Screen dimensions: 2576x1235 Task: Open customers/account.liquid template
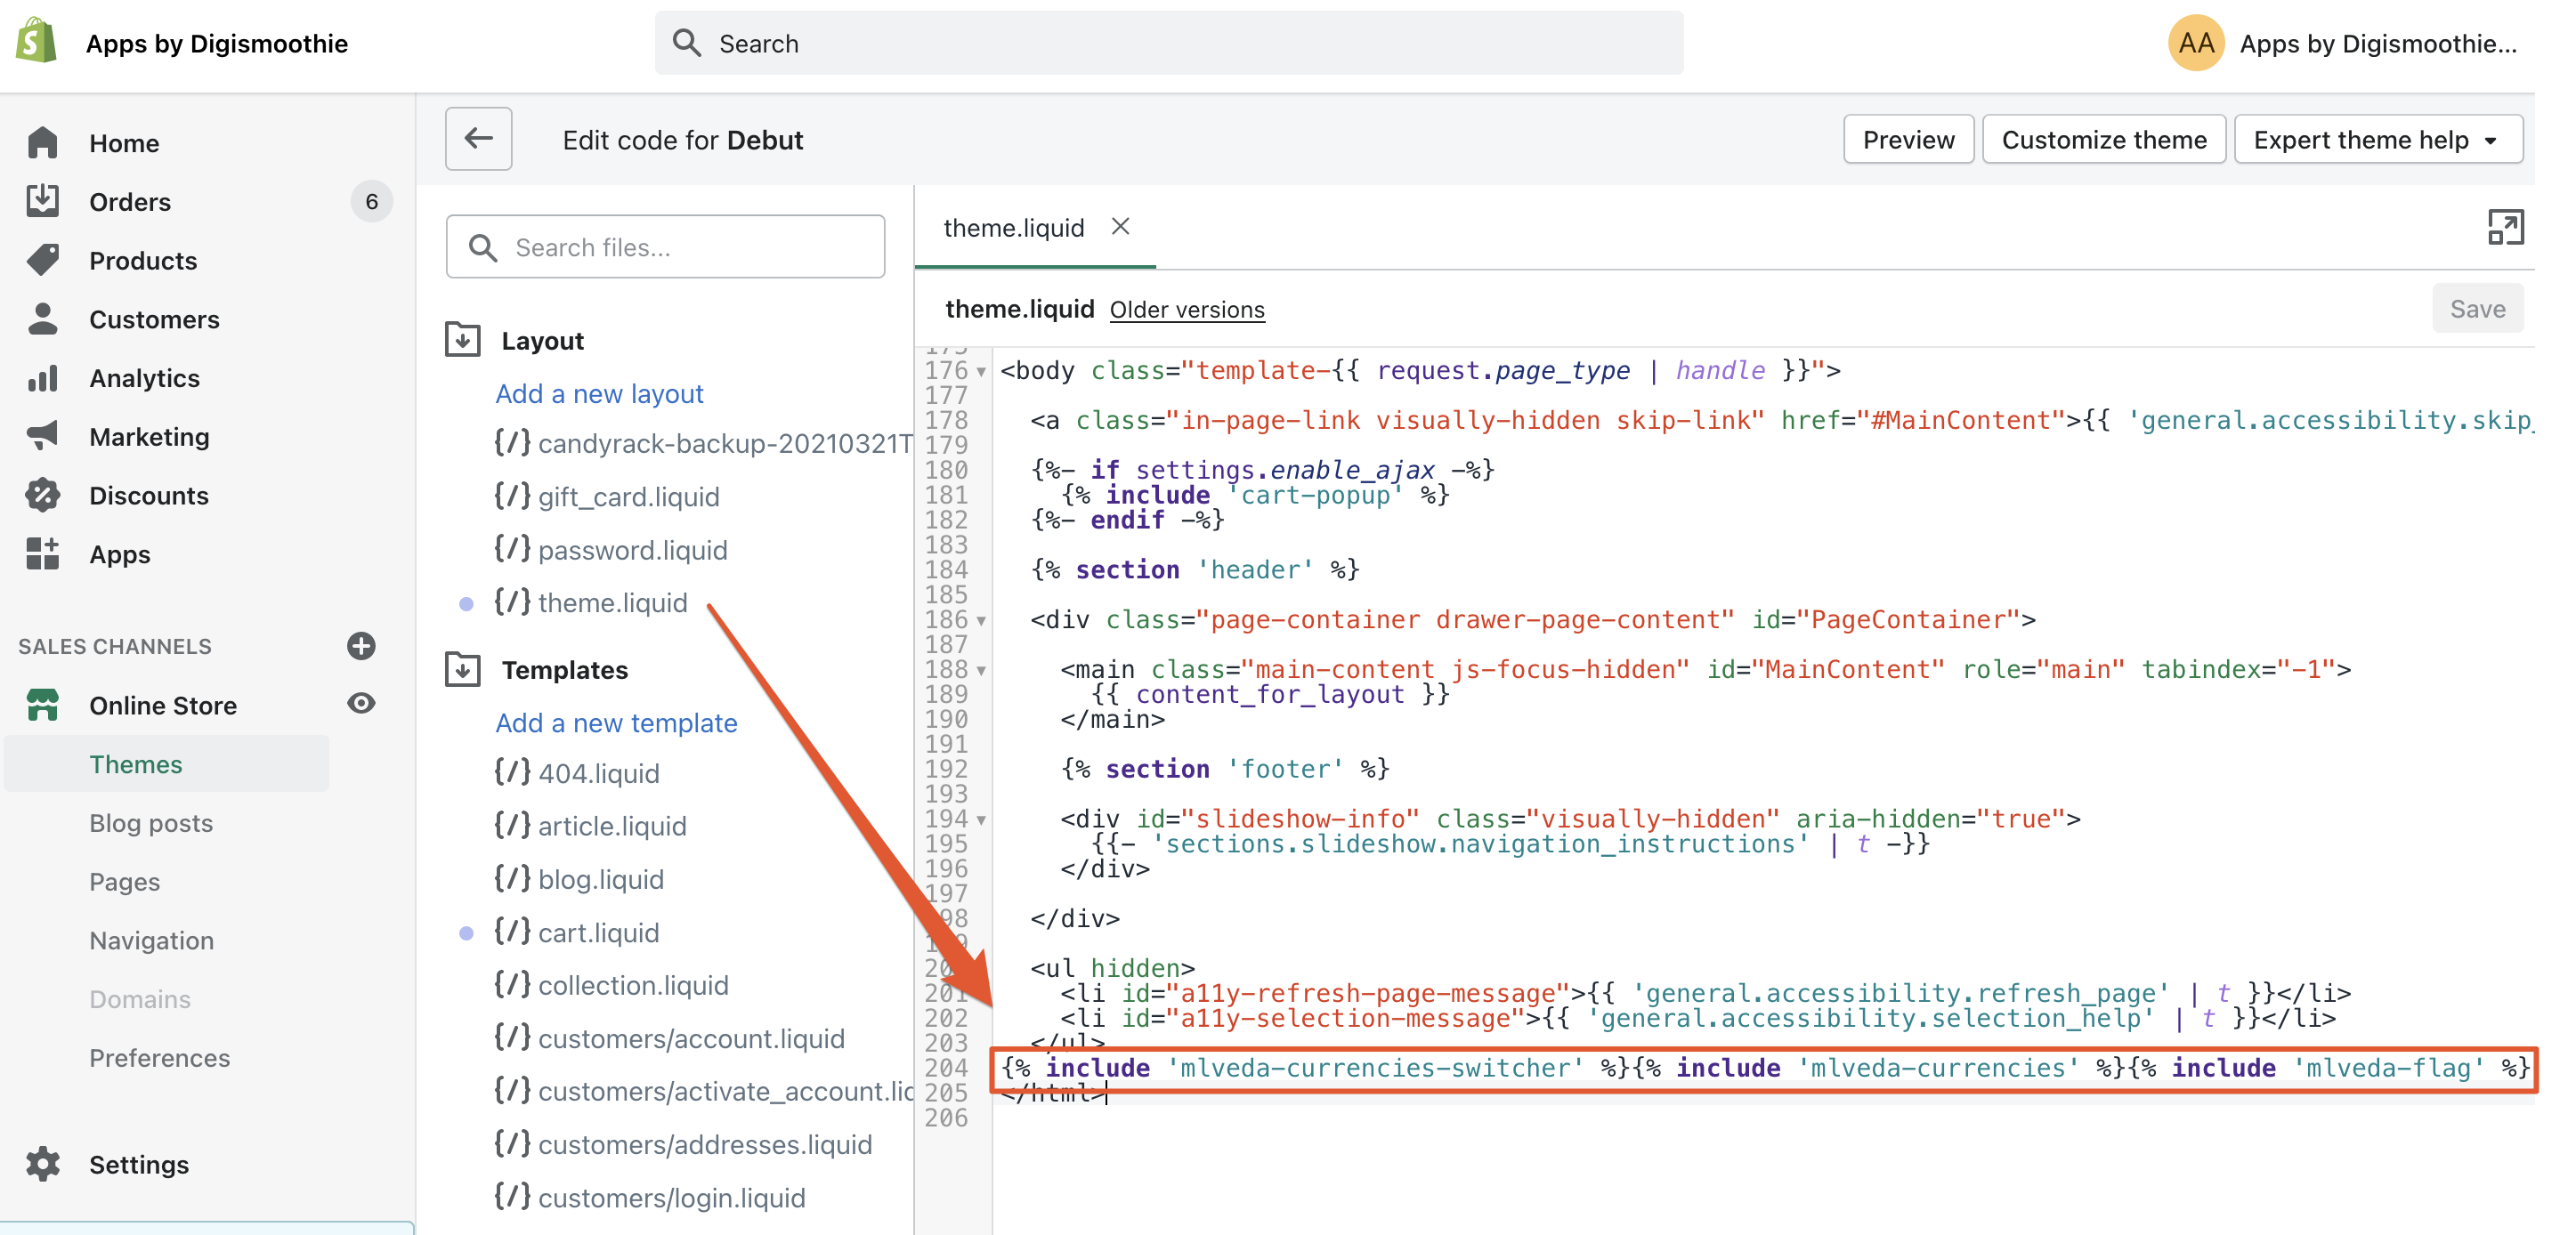(x=669, y=1038)
